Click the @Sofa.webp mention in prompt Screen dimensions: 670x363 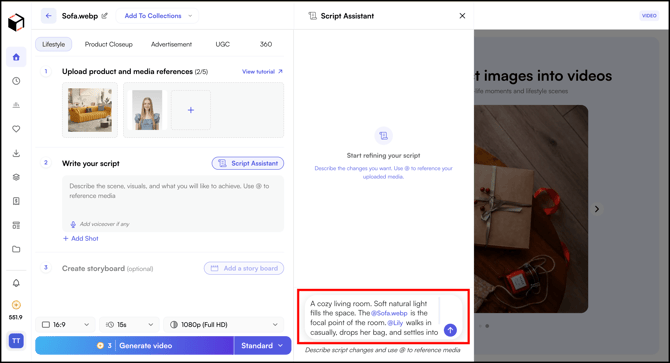coord(389,313)
